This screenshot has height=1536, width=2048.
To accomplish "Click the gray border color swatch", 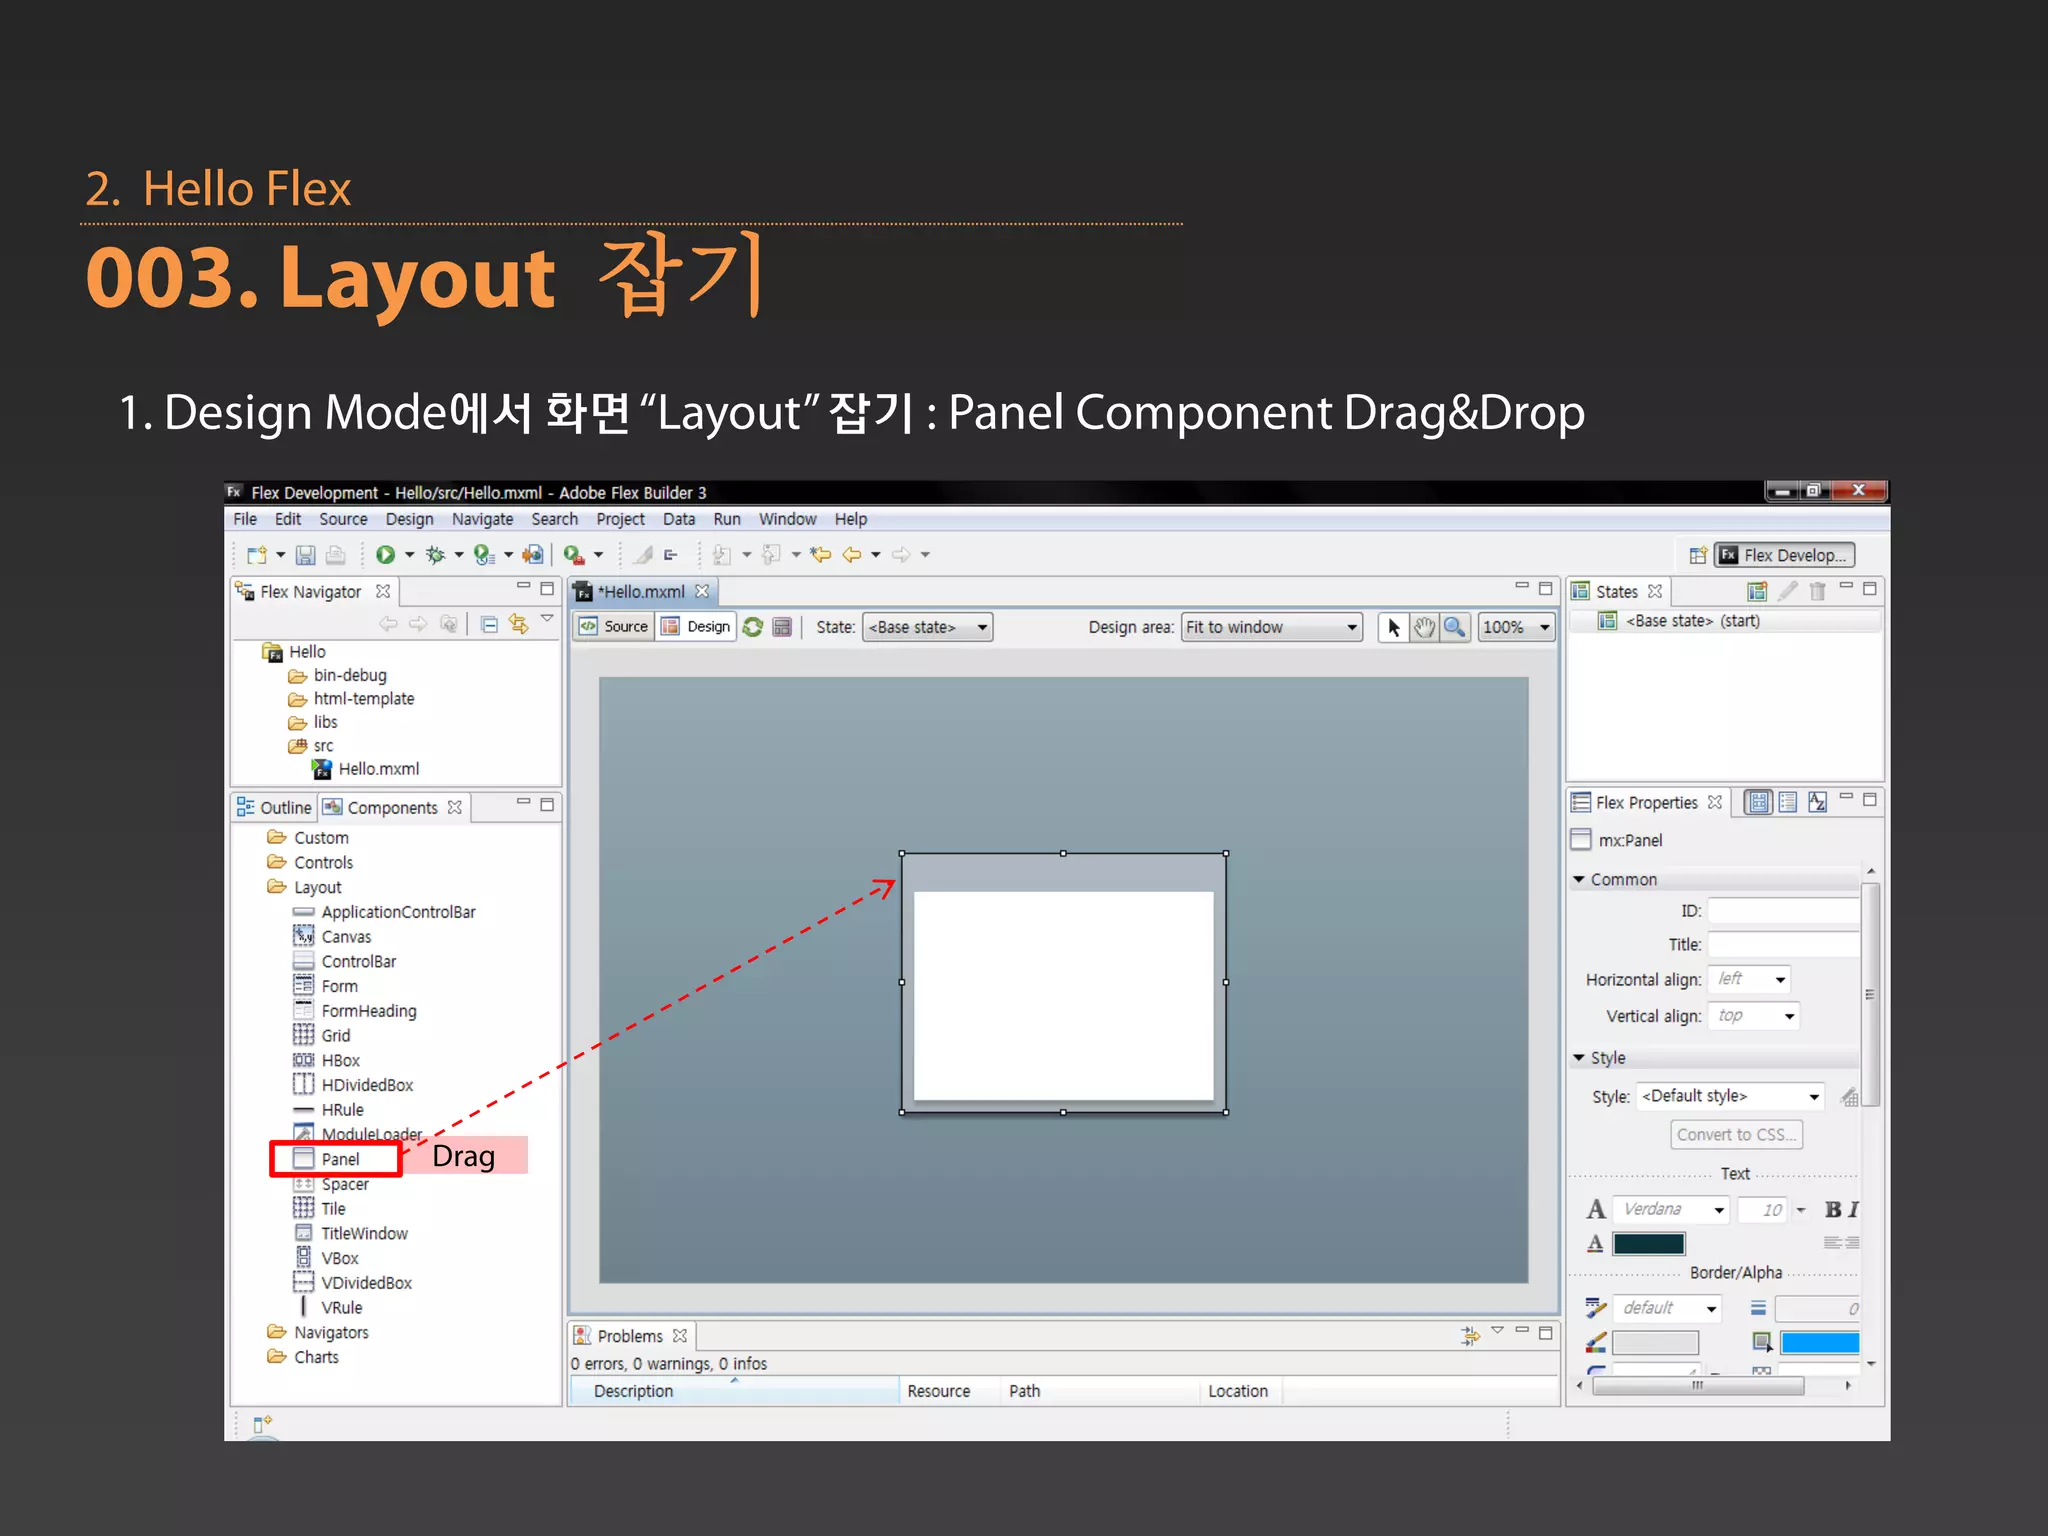I will click(1655, 1342).
